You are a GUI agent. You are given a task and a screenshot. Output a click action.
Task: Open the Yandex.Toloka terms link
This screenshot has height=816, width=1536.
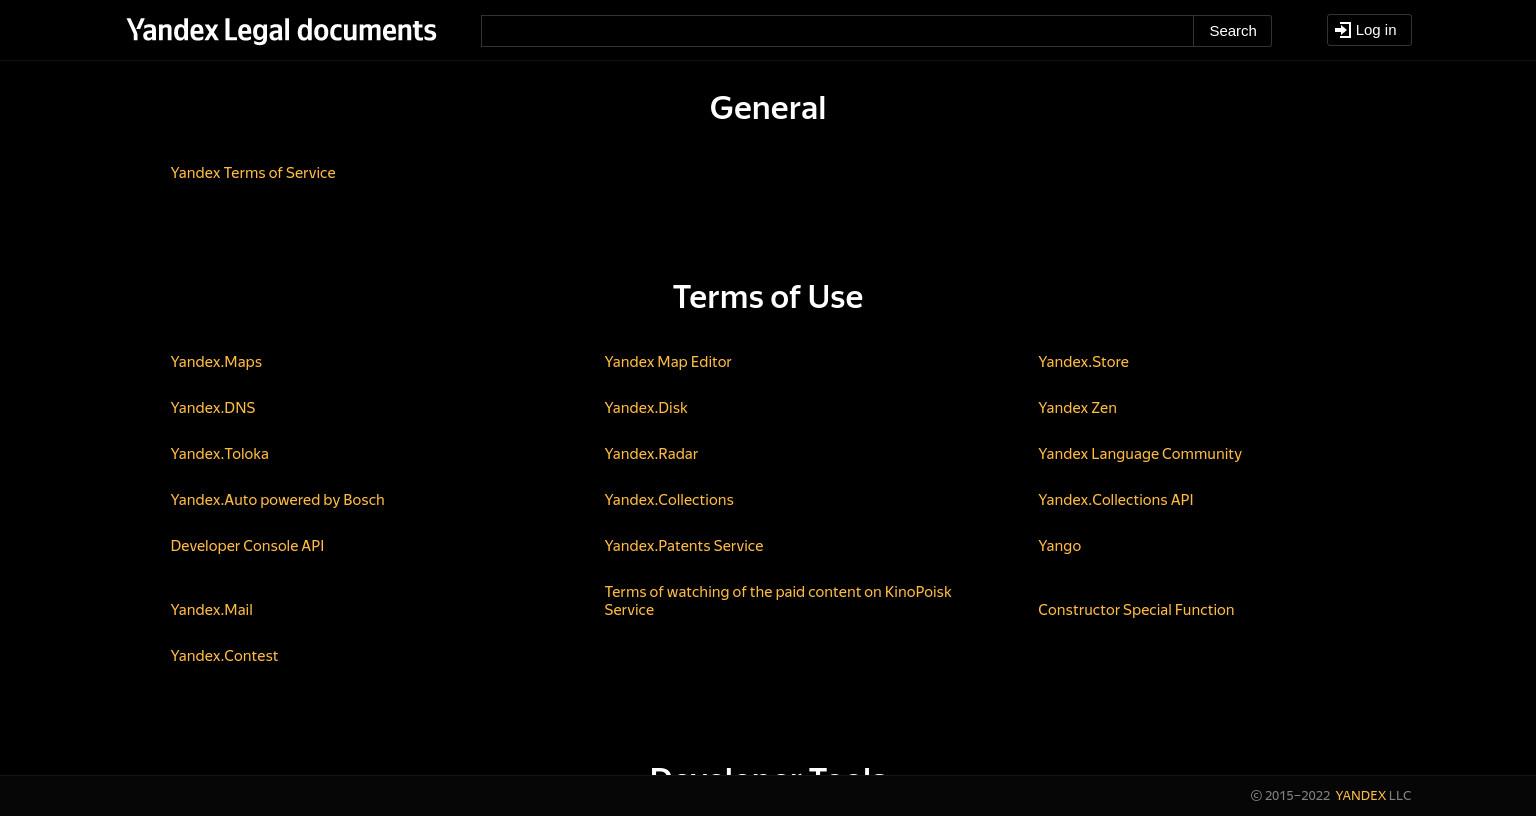point(219,454)
